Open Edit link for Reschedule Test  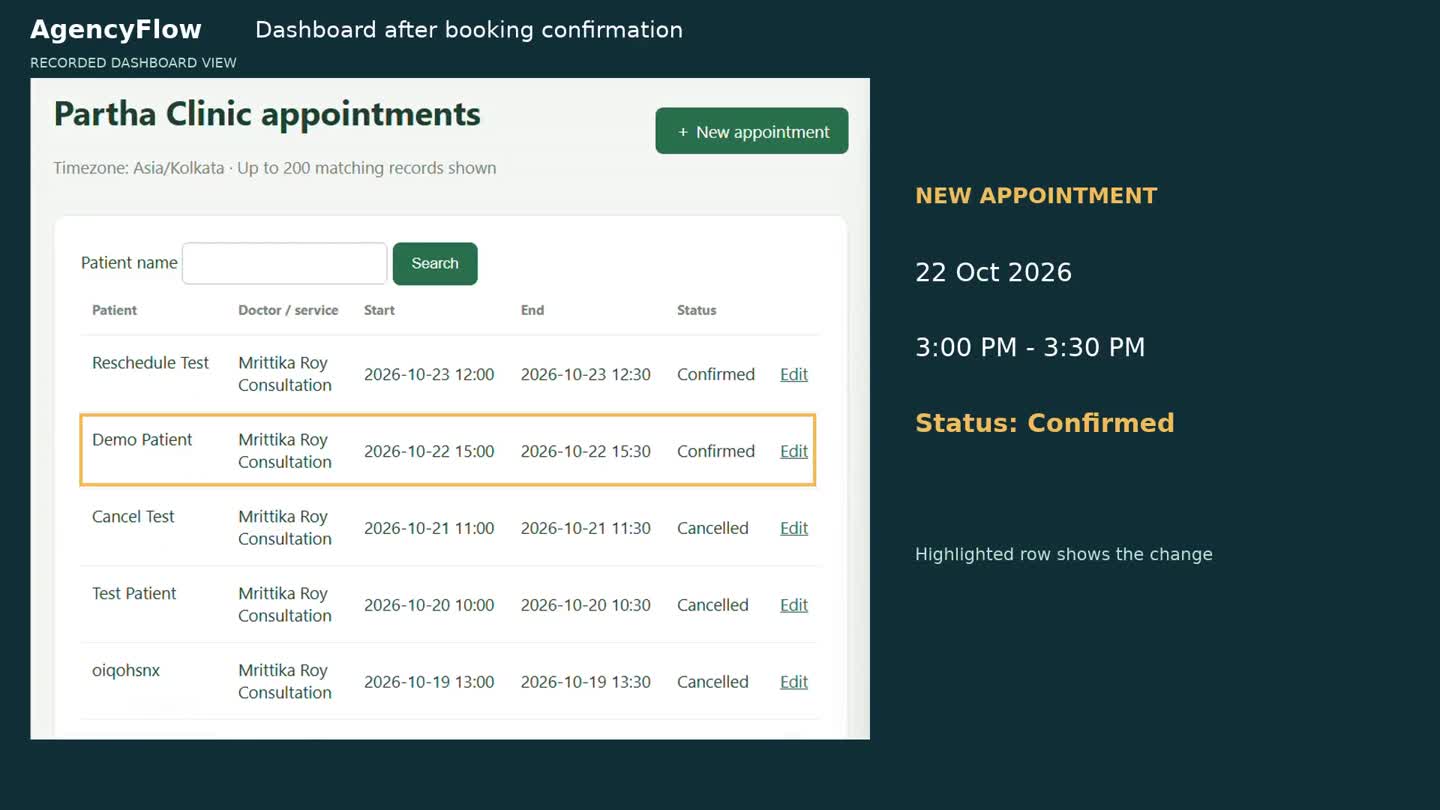(x=794, y=374)
